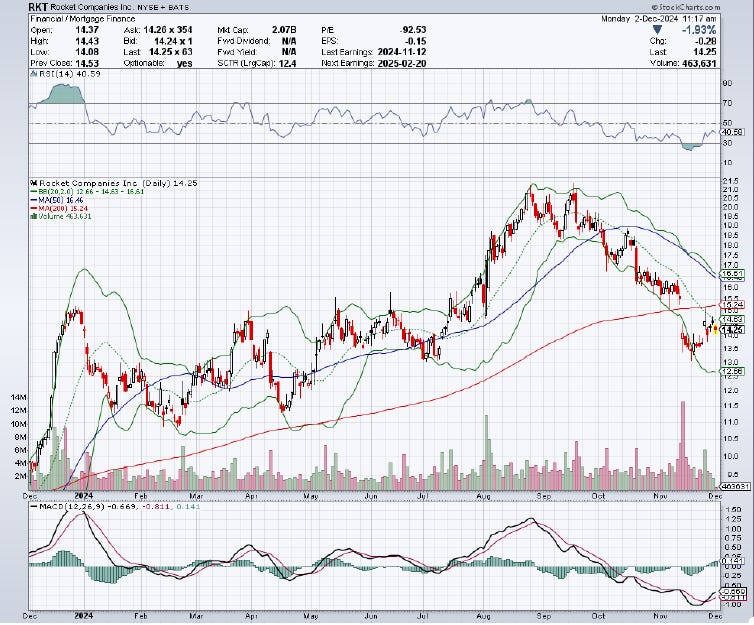Click the Open value 14.37
Screen dimensions: 754x625
[x=87, y=30]
